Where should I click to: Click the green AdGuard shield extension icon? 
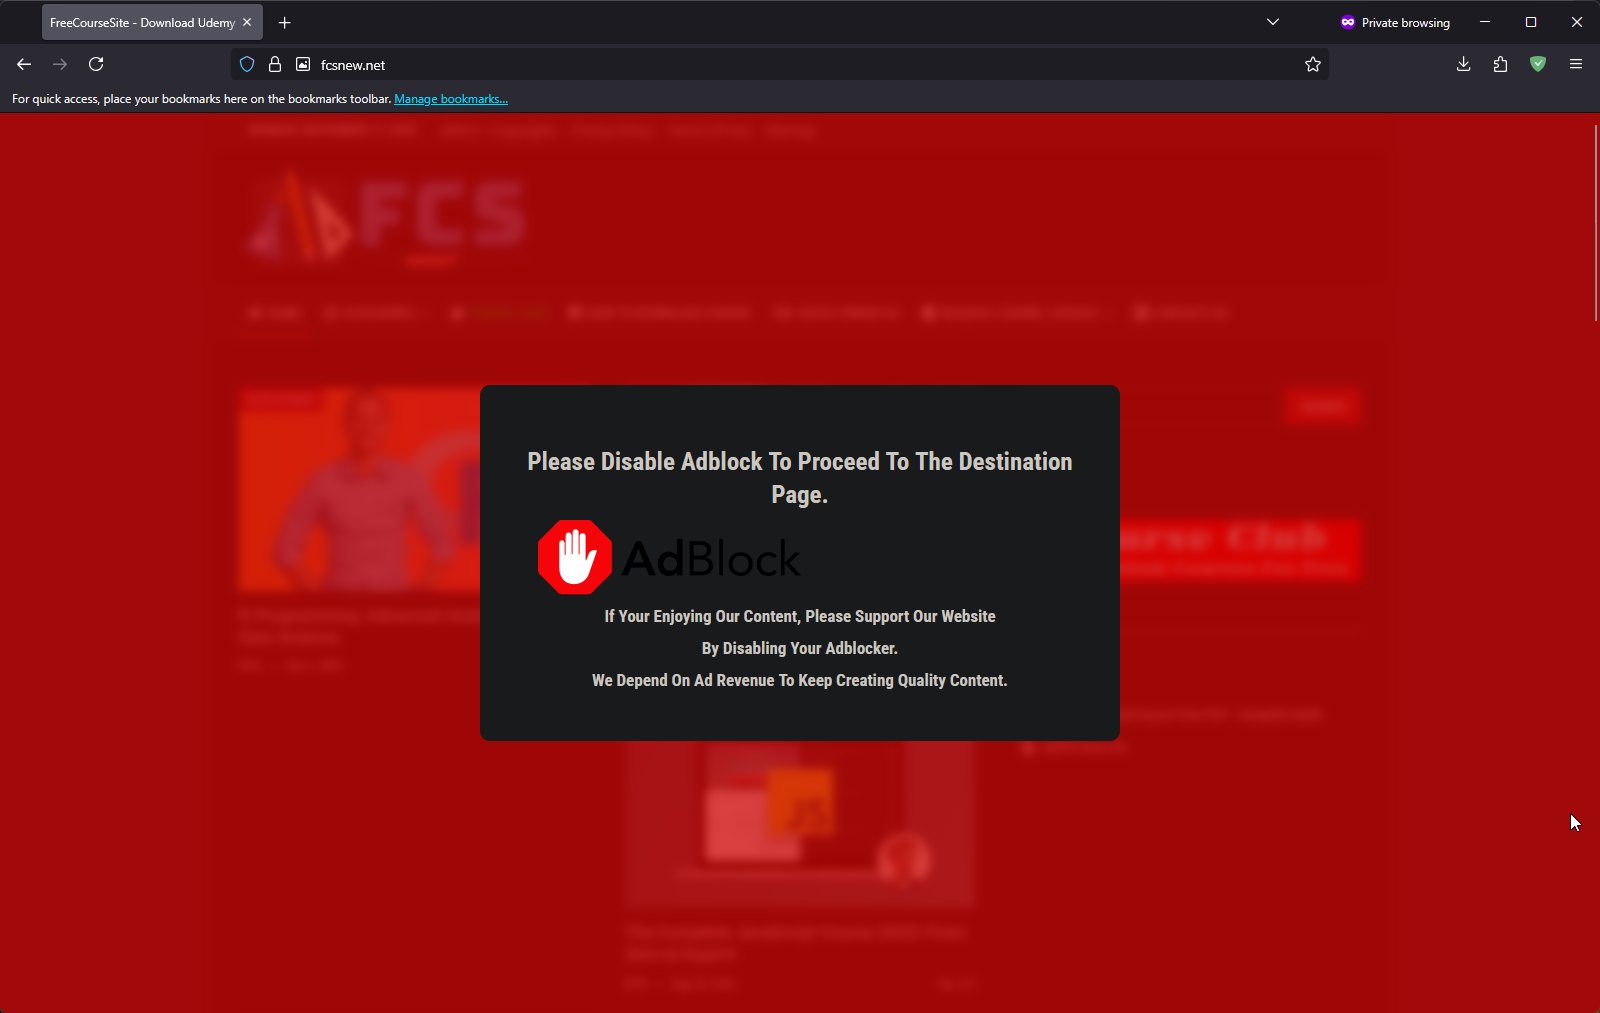1537,64
